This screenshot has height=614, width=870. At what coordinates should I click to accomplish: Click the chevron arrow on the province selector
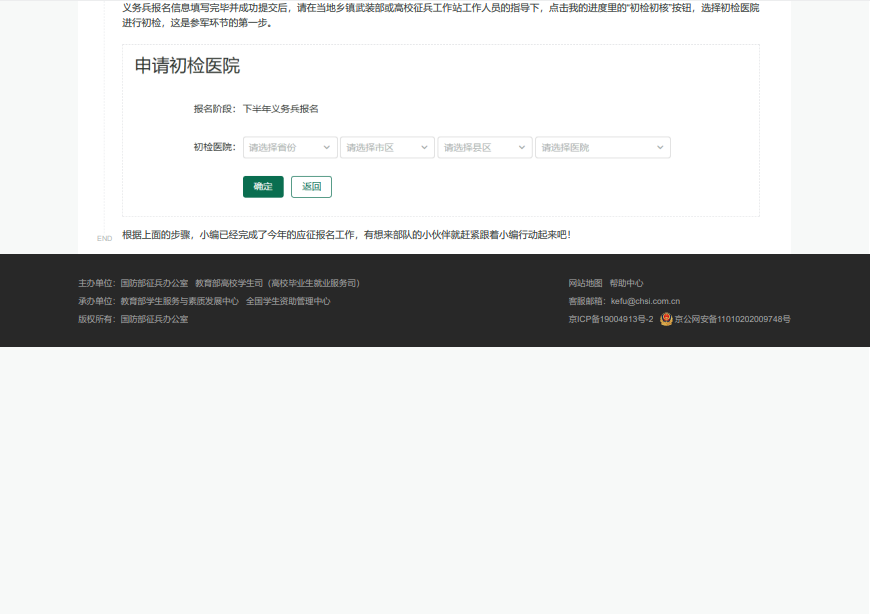pyautogui.click(x=329, y=147)
